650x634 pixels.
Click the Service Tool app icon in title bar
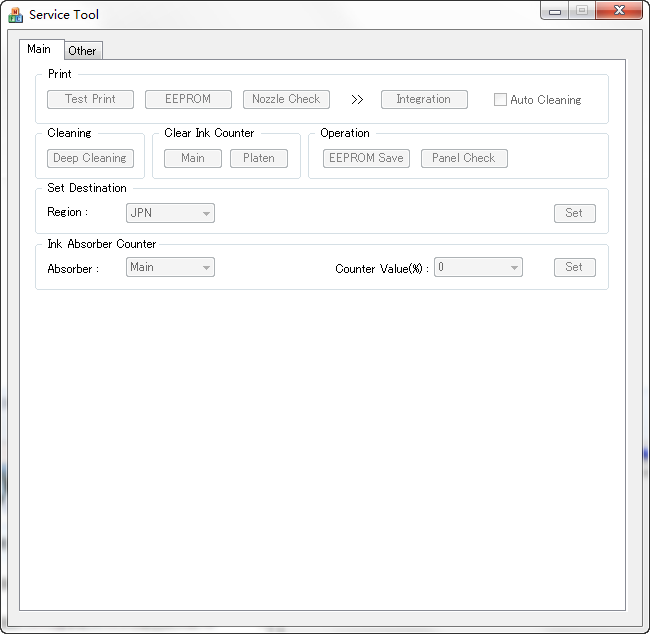(15, 15)
